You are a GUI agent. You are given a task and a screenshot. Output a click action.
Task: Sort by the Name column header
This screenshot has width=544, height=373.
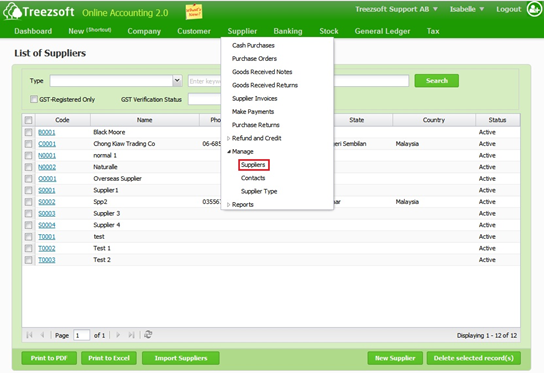[x=145, y=120]
